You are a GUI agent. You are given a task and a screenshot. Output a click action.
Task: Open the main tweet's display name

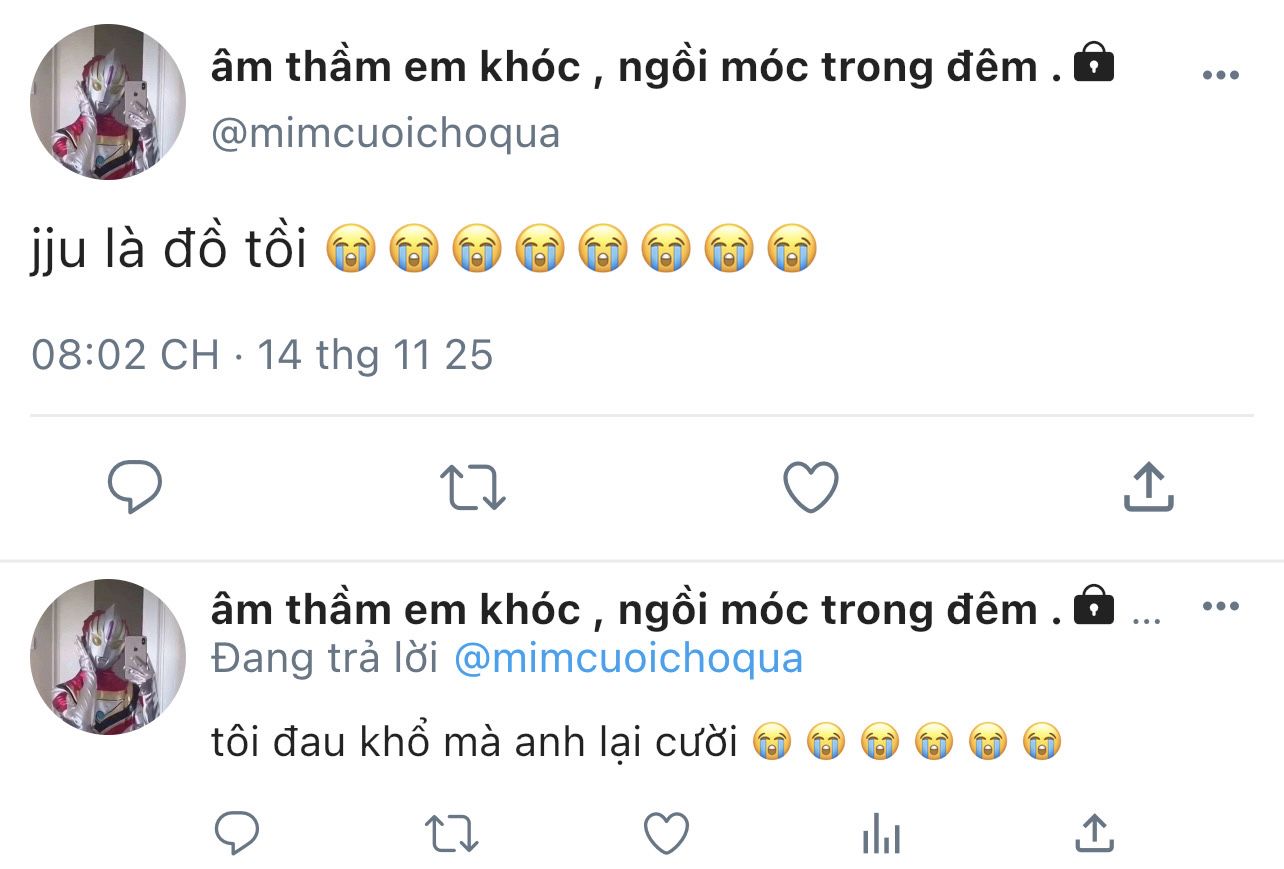(636, 68)
